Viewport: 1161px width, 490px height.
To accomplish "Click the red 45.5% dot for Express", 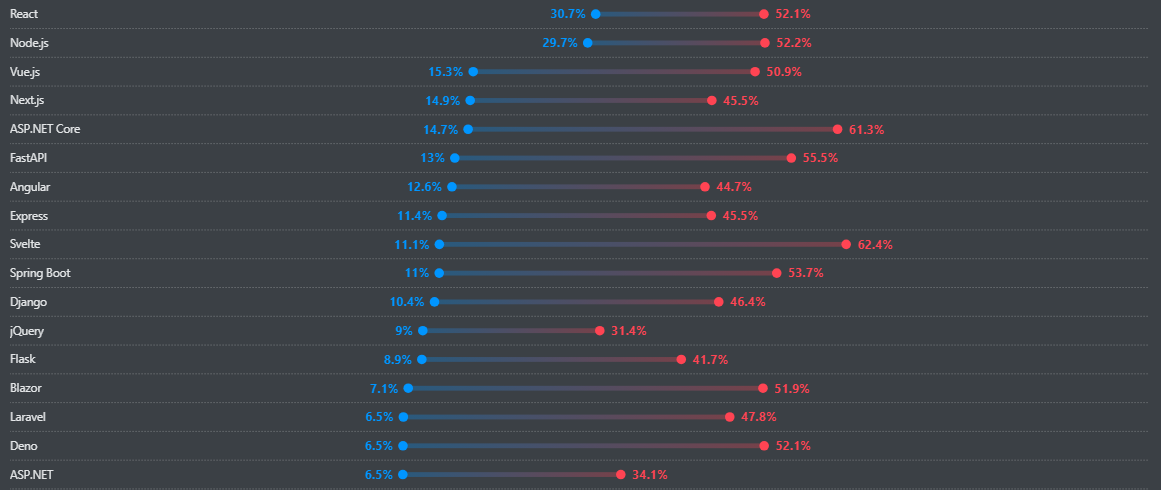I will 711,216.
